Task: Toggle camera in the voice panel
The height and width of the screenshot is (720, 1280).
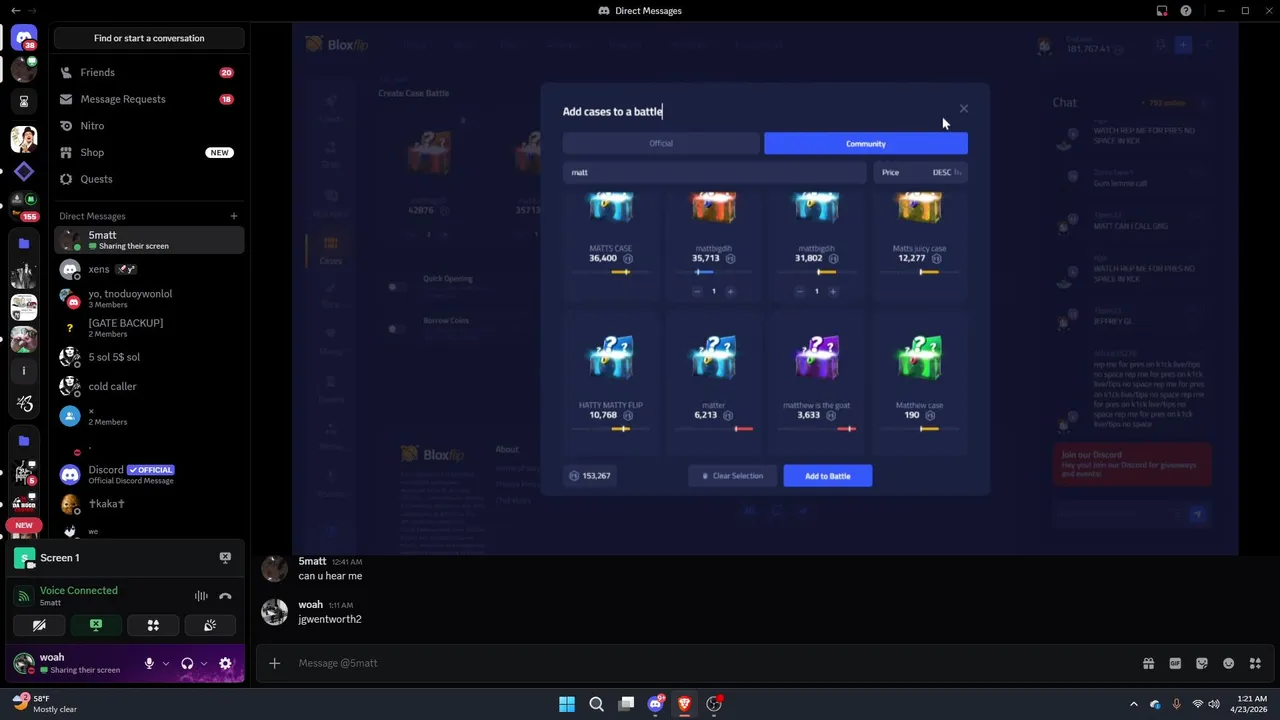Action: click(x=39, y=625)
